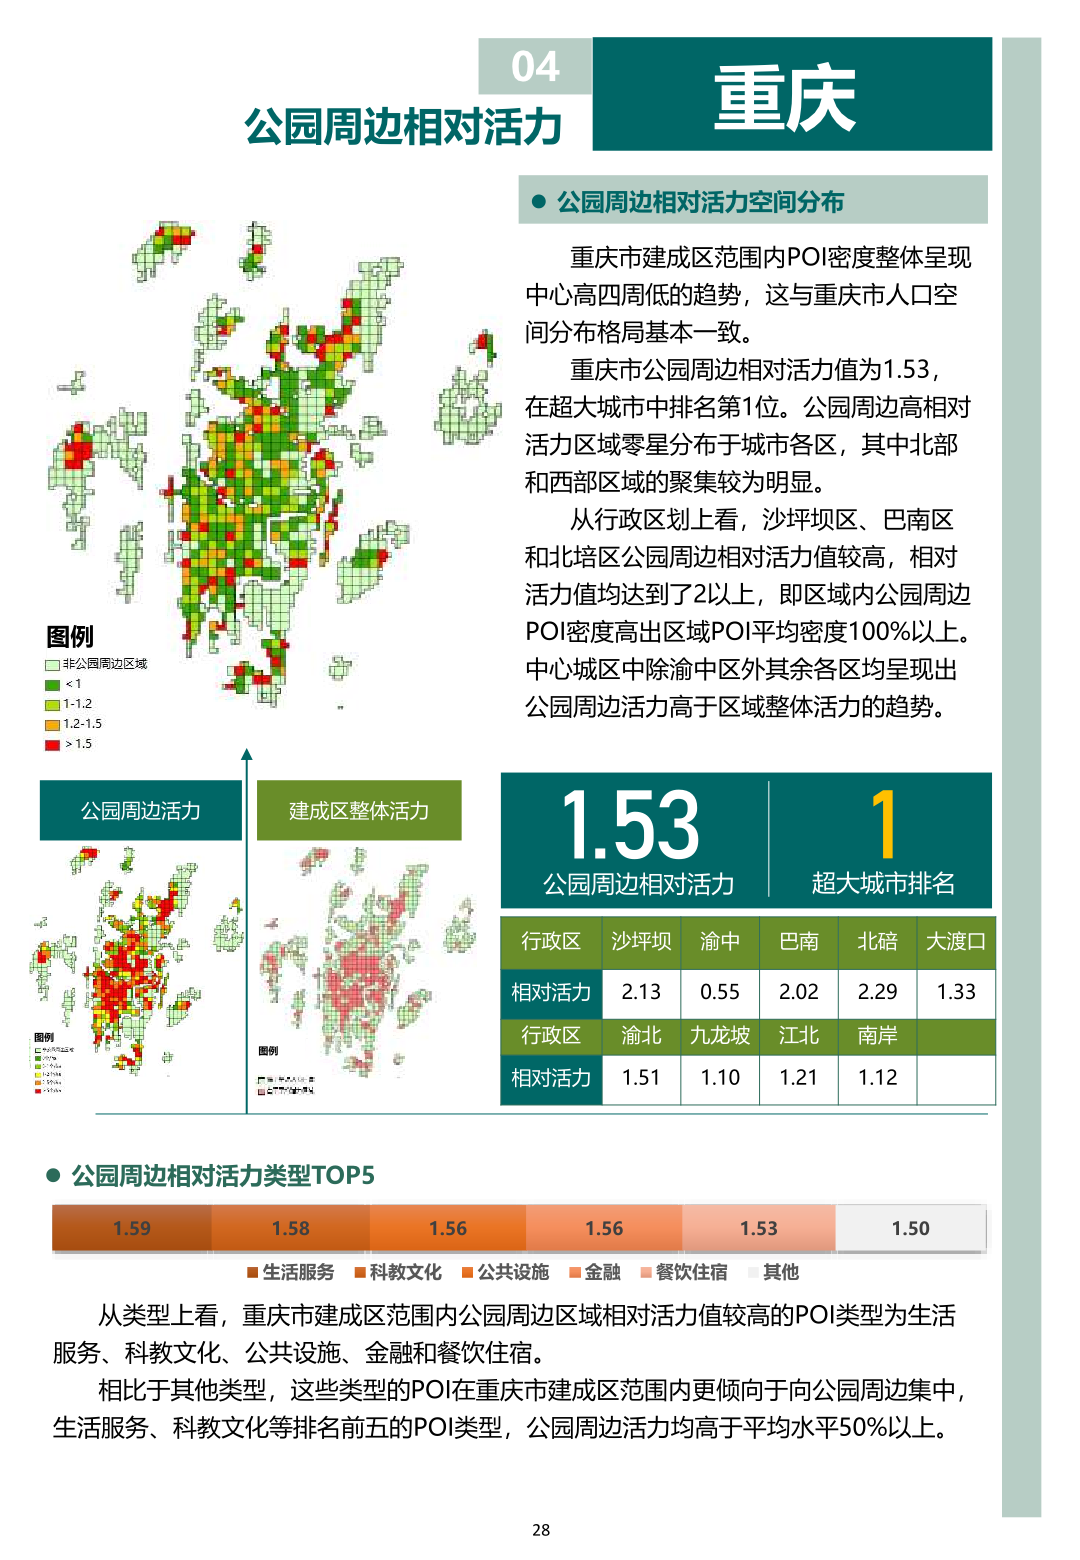Click the 2.29 value under 北碚
The width and height of the screenshot is (1080, 1560).
[x=877, y=992]
